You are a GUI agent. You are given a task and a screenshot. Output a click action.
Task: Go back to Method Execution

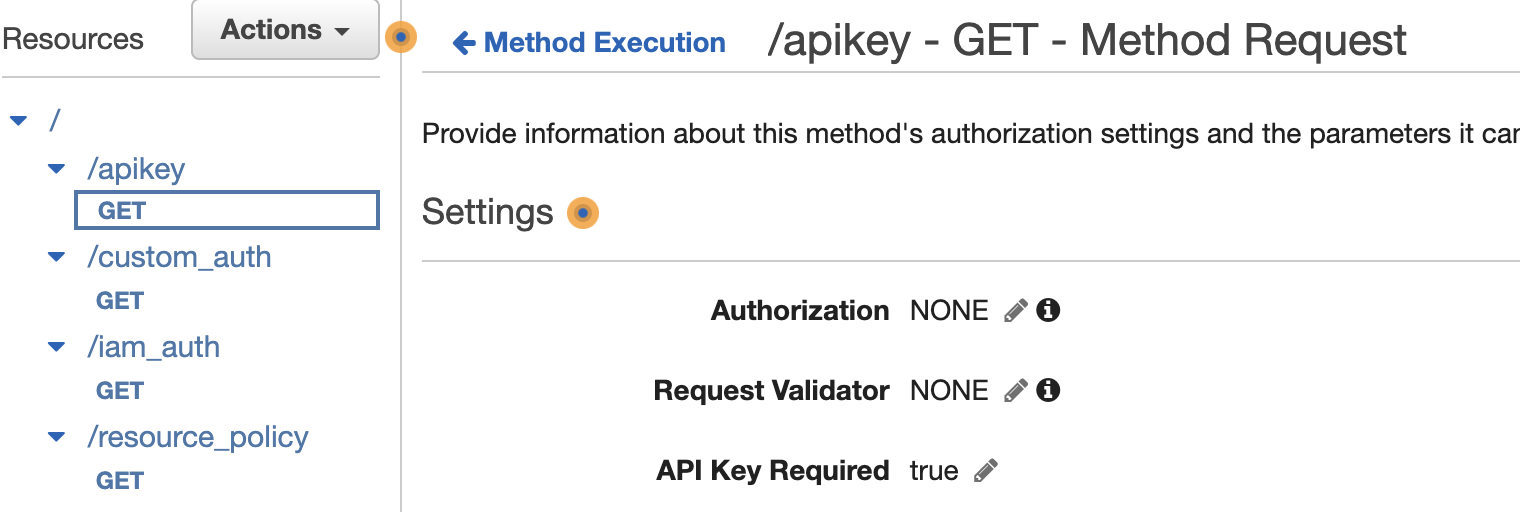click(x=604, y=43)
